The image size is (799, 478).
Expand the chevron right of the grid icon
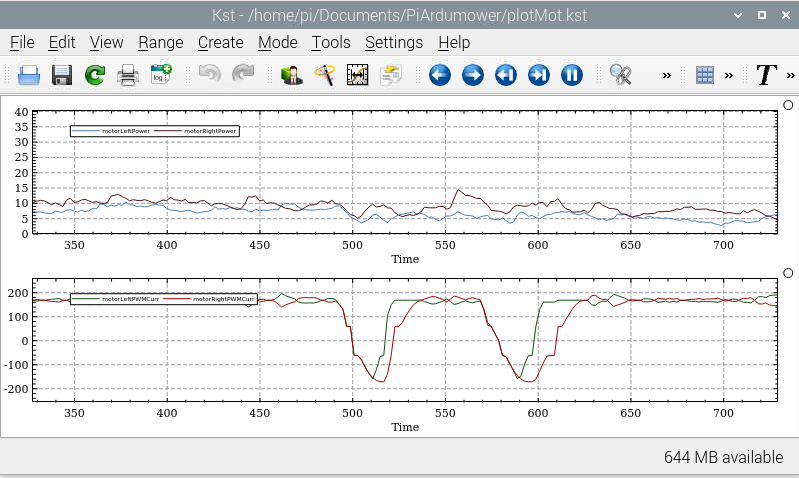click(729, 76)
